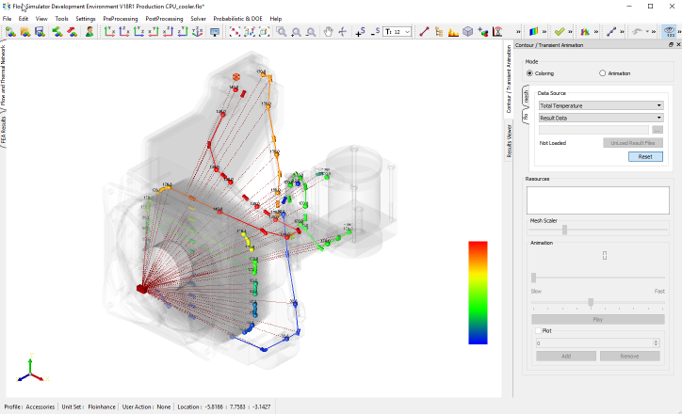
Task: Click the pan hand tool icon
Action: click(328, 32)
